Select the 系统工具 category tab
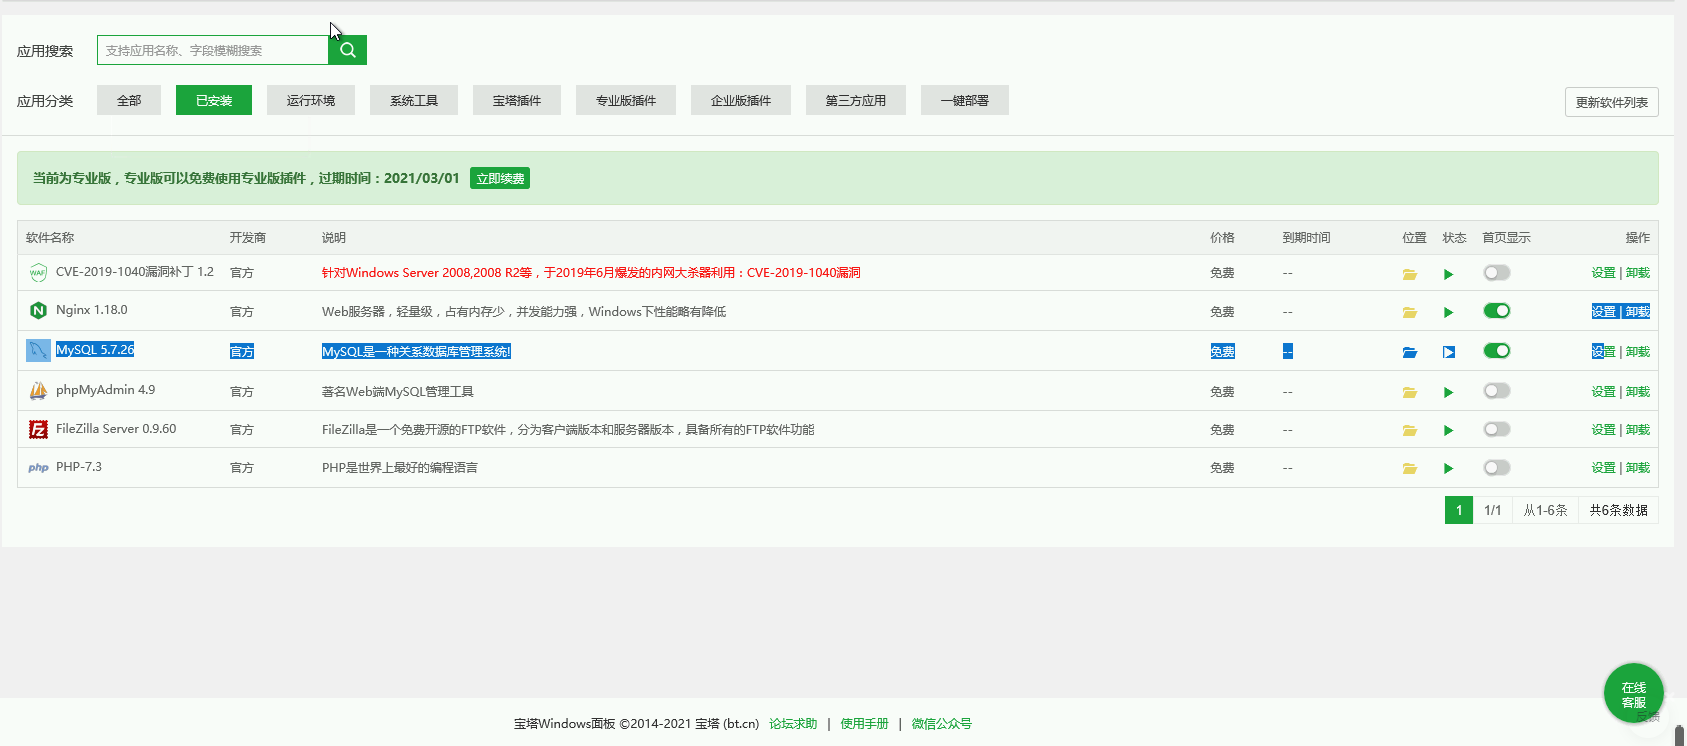The image size is (1687, 746). click(414, 100)
